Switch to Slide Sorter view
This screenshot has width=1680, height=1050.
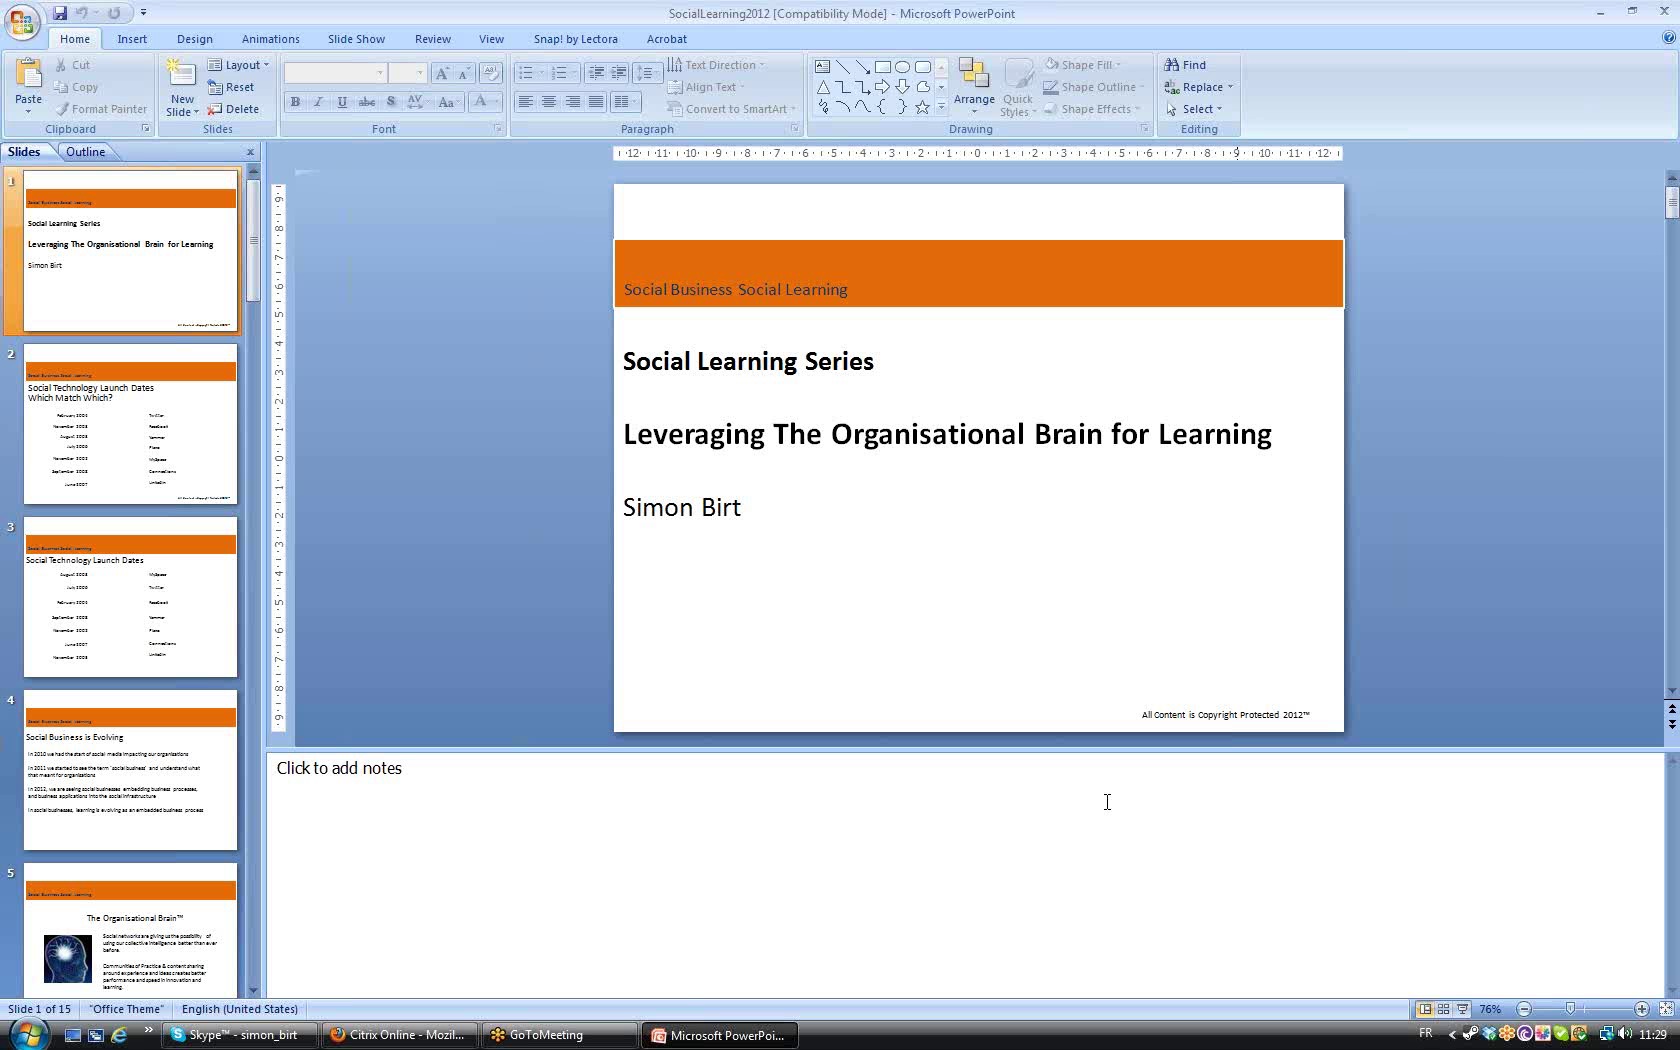tap(1444, 1009)
